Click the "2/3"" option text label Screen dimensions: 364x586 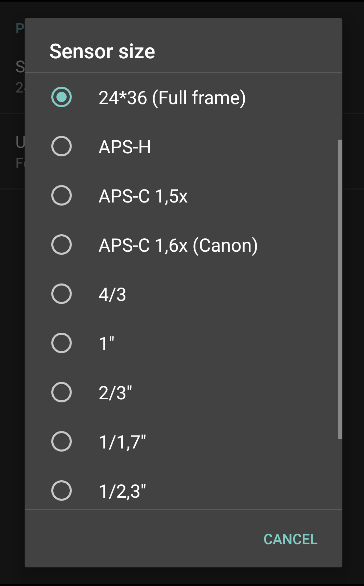tap(115, 393)
